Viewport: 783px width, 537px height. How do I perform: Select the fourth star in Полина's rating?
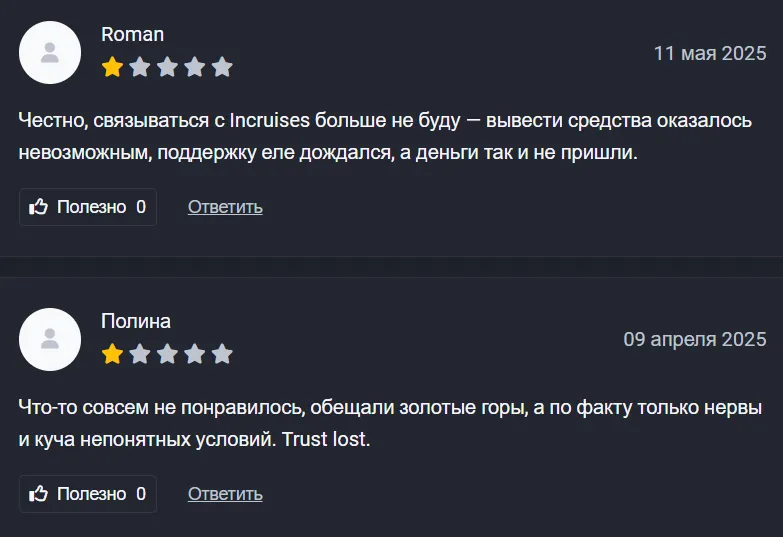pos(195,354)
